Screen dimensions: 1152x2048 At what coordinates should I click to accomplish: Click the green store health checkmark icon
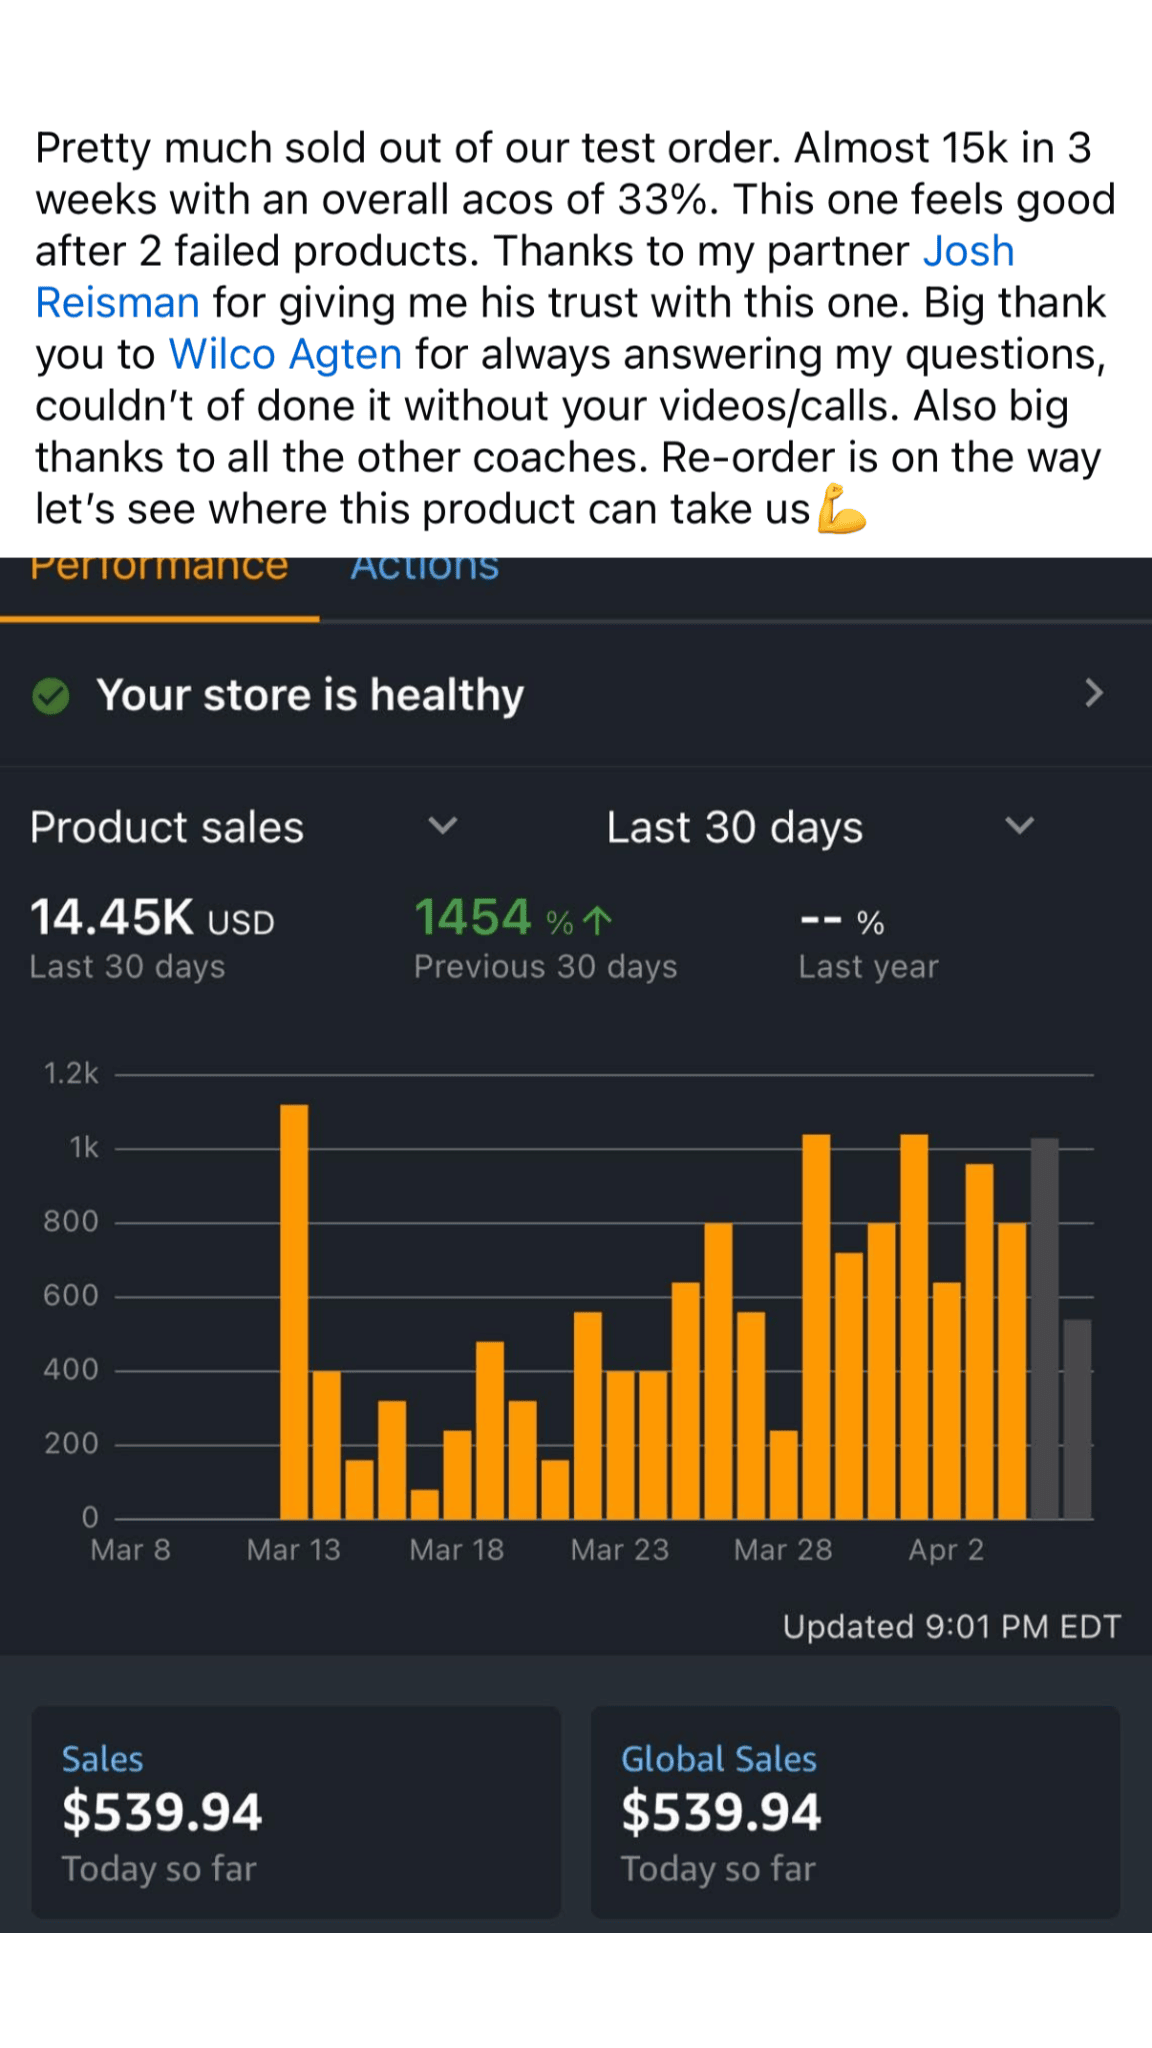[x=51, y=696]
